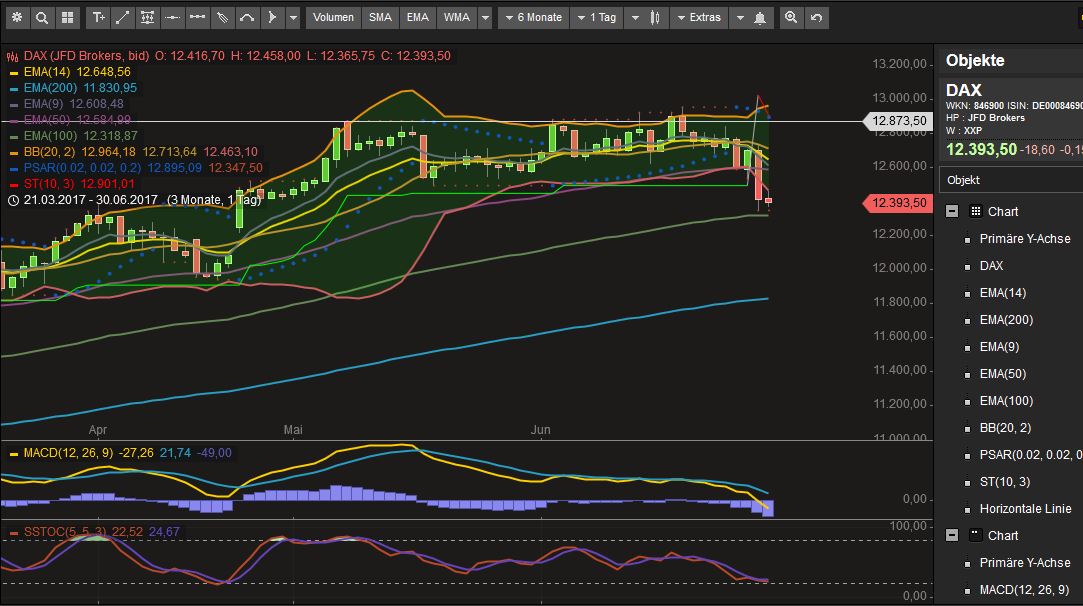Screen dimensions: 1083x606
Task: Select EMA(9) in the Objekte list
Action: 999,346
